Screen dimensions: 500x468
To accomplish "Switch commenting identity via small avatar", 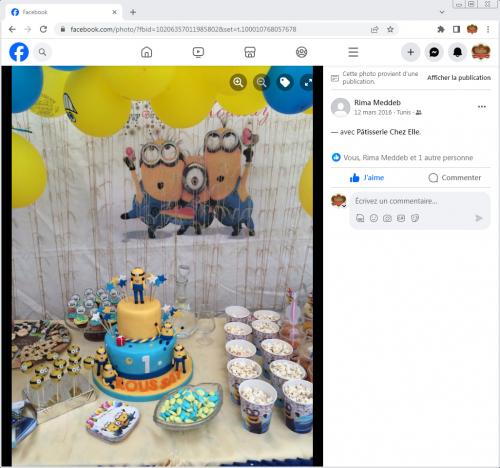I will coord(338,201).
